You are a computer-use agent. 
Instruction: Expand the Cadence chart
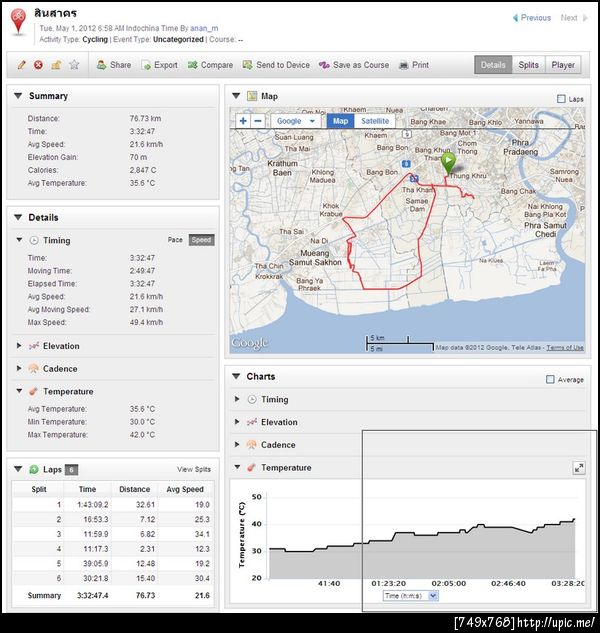click(237, 444)
